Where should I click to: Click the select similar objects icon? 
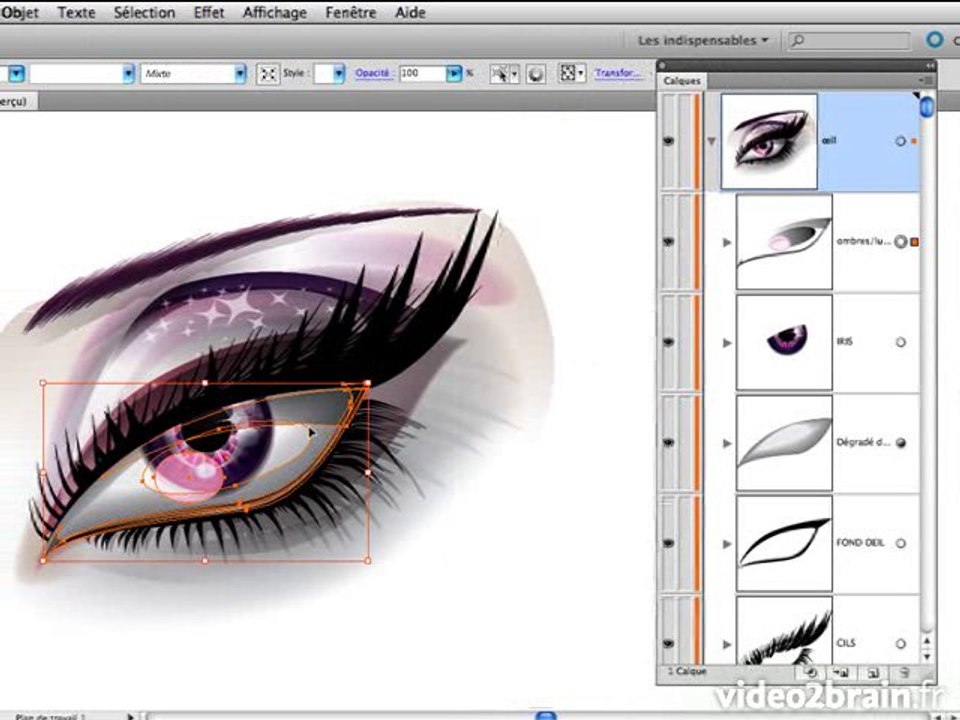[504, 74]
